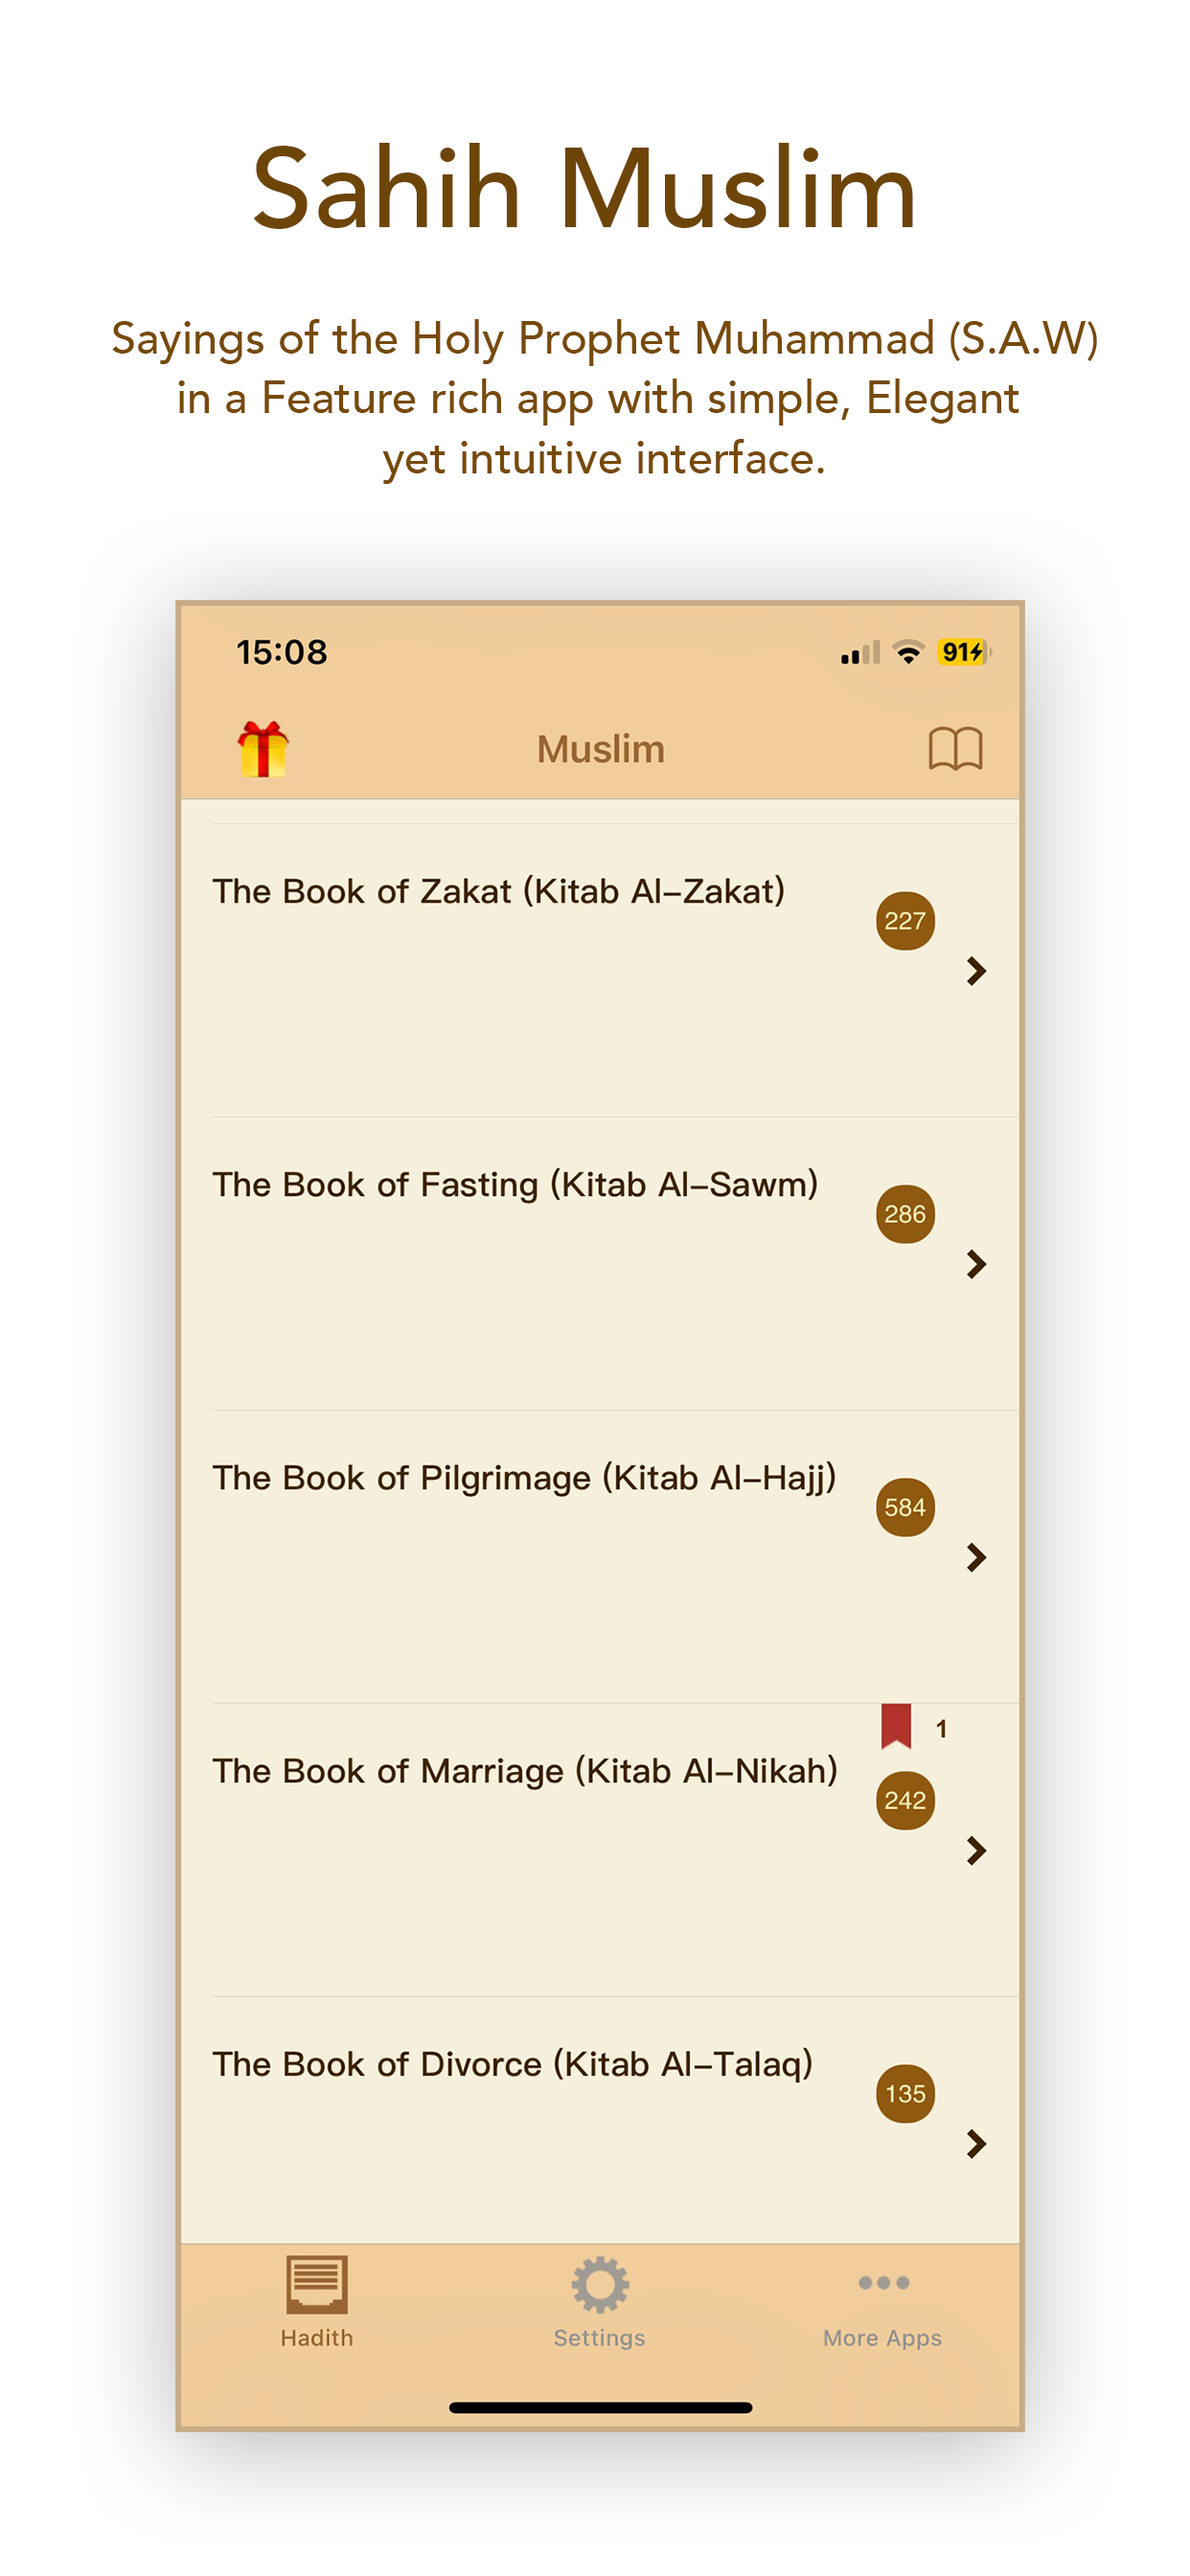The width and height of the screenshot is (1190, 2576).
Task: Tap the red bookmark icon
Action: coord(896,1725)
